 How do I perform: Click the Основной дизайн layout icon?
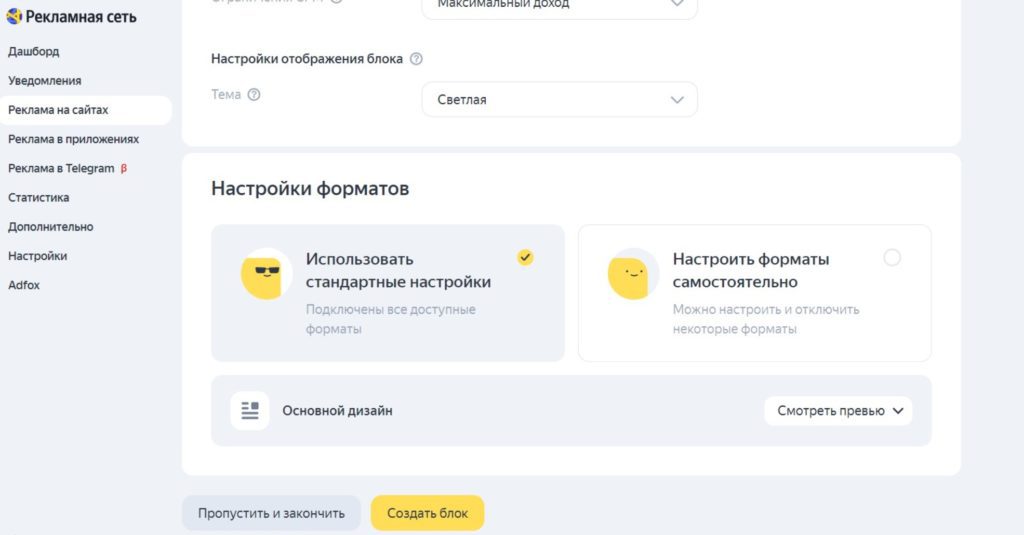coord(250,410)
